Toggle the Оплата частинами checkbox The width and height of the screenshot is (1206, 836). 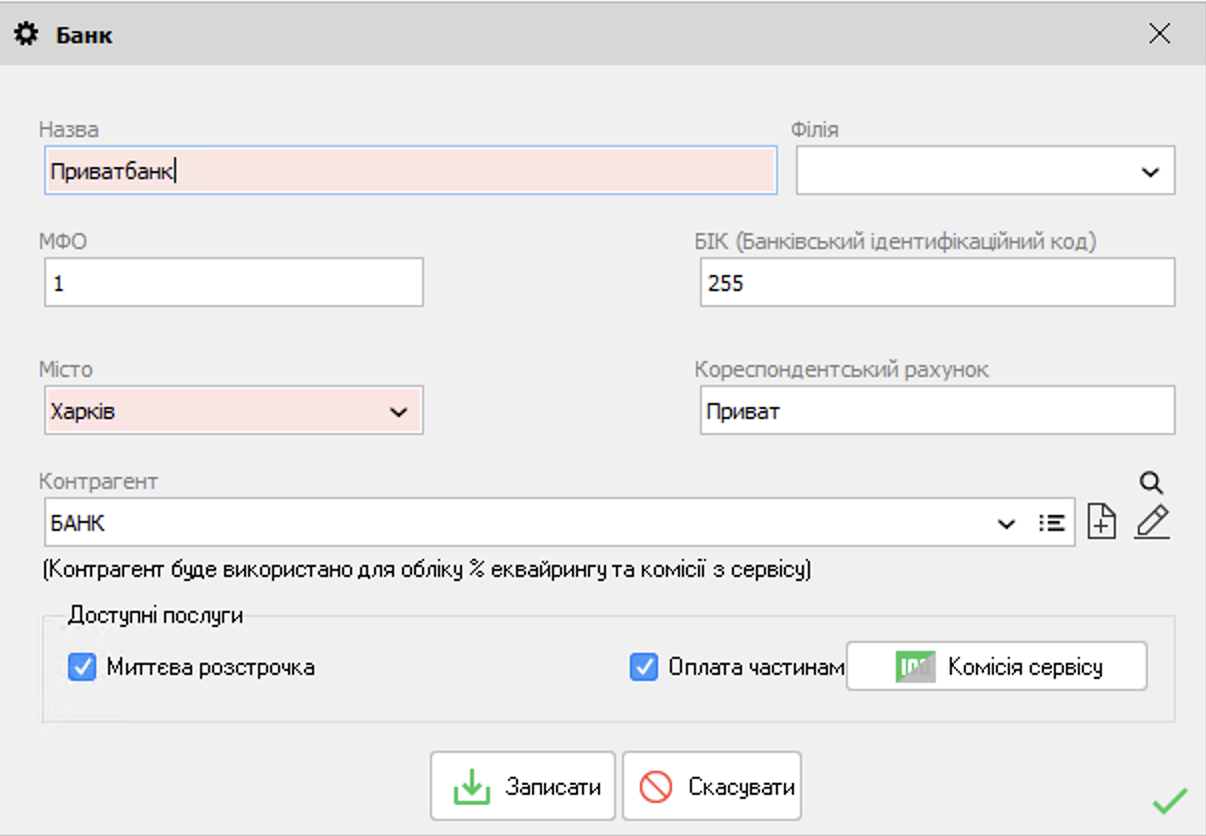click(x=644, y=667)
